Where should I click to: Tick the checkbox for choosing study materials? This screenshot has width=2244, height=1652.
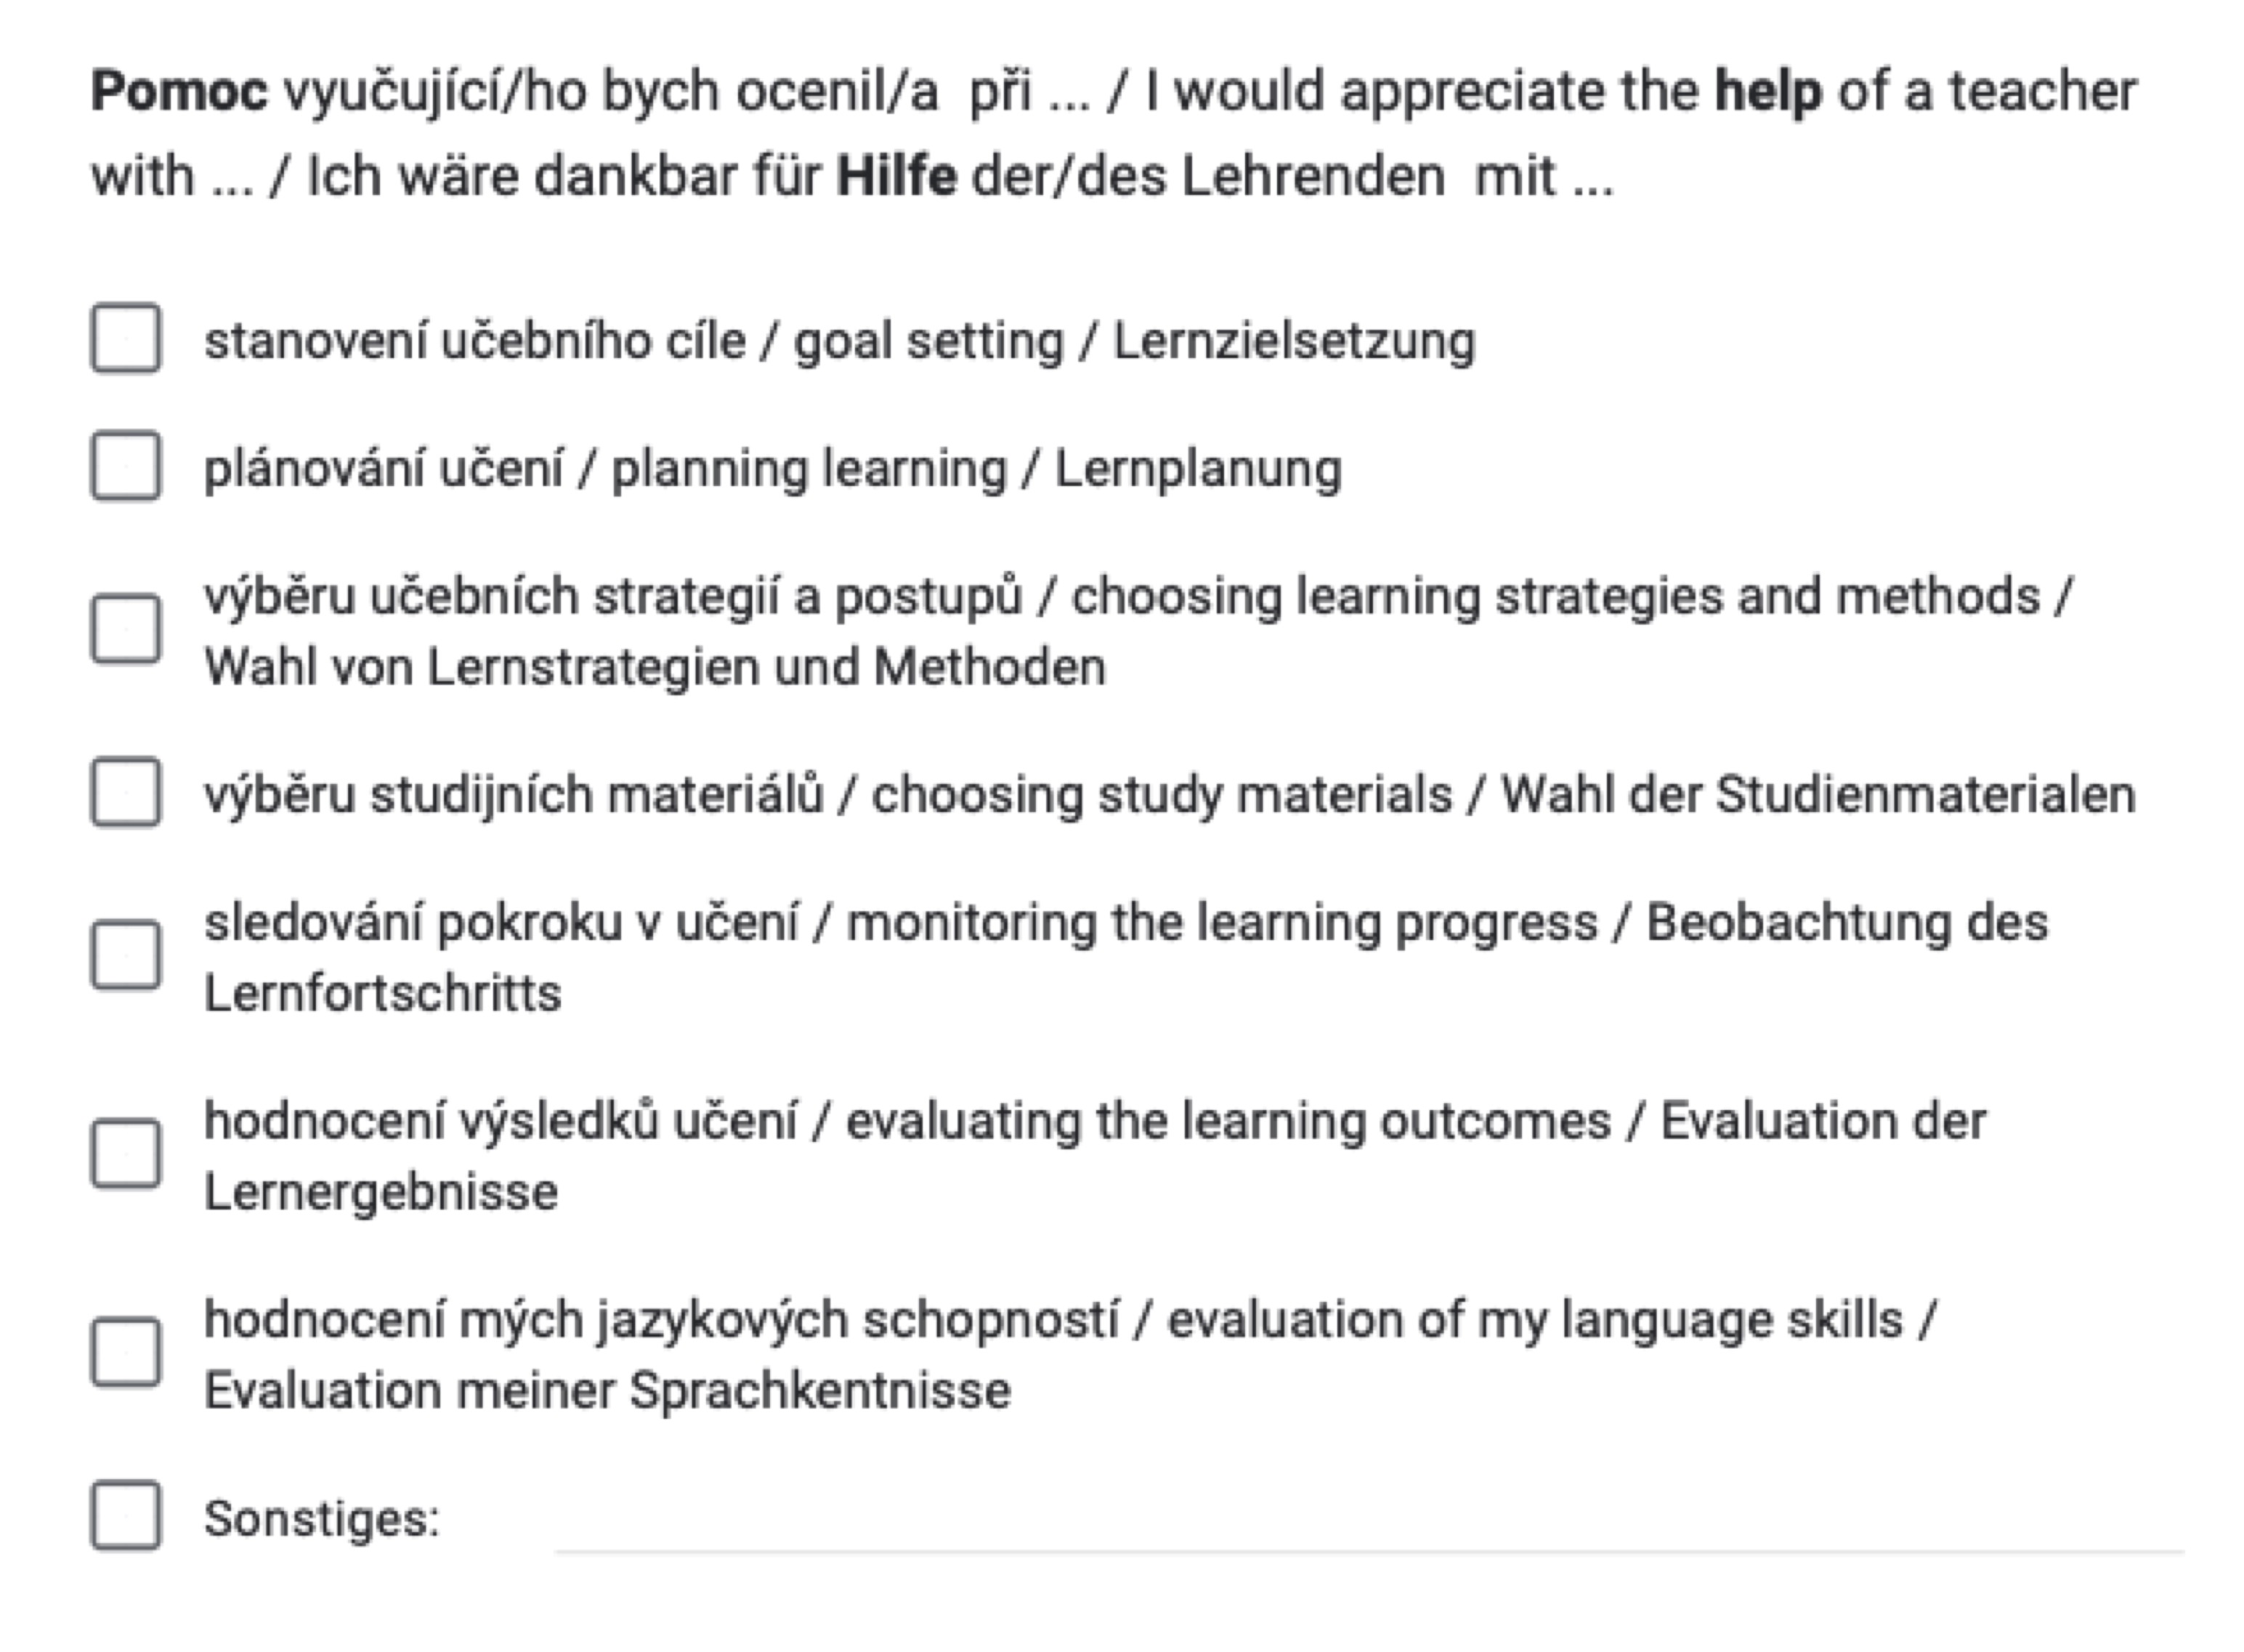(125, 793)
